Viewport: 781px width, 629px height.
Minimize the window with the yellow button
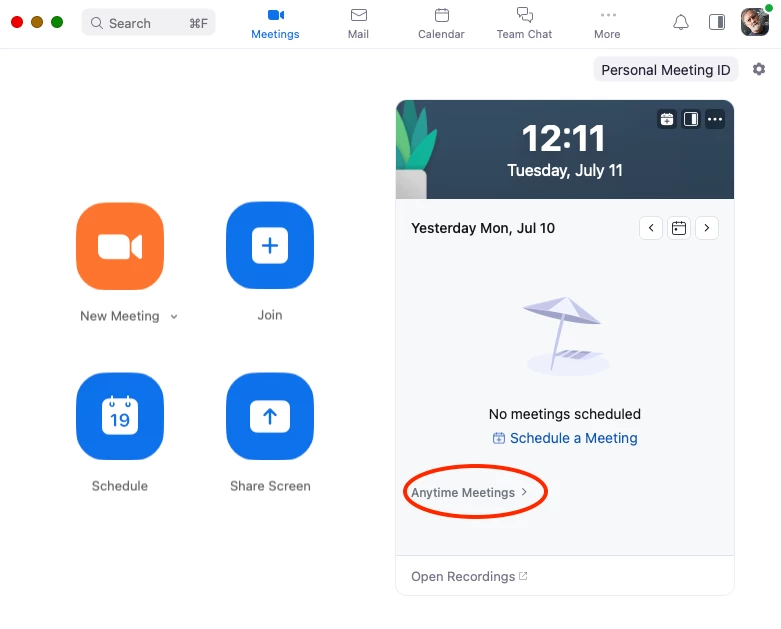(x=37, y=22)
